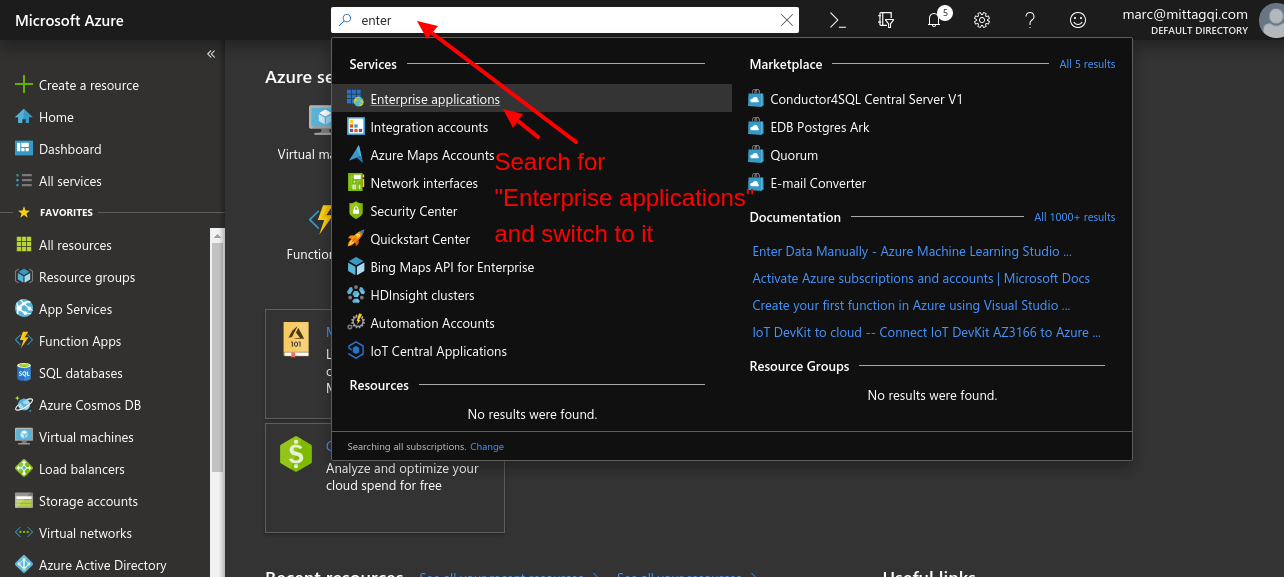Click the Resource groups cube icon

(24, 277)
